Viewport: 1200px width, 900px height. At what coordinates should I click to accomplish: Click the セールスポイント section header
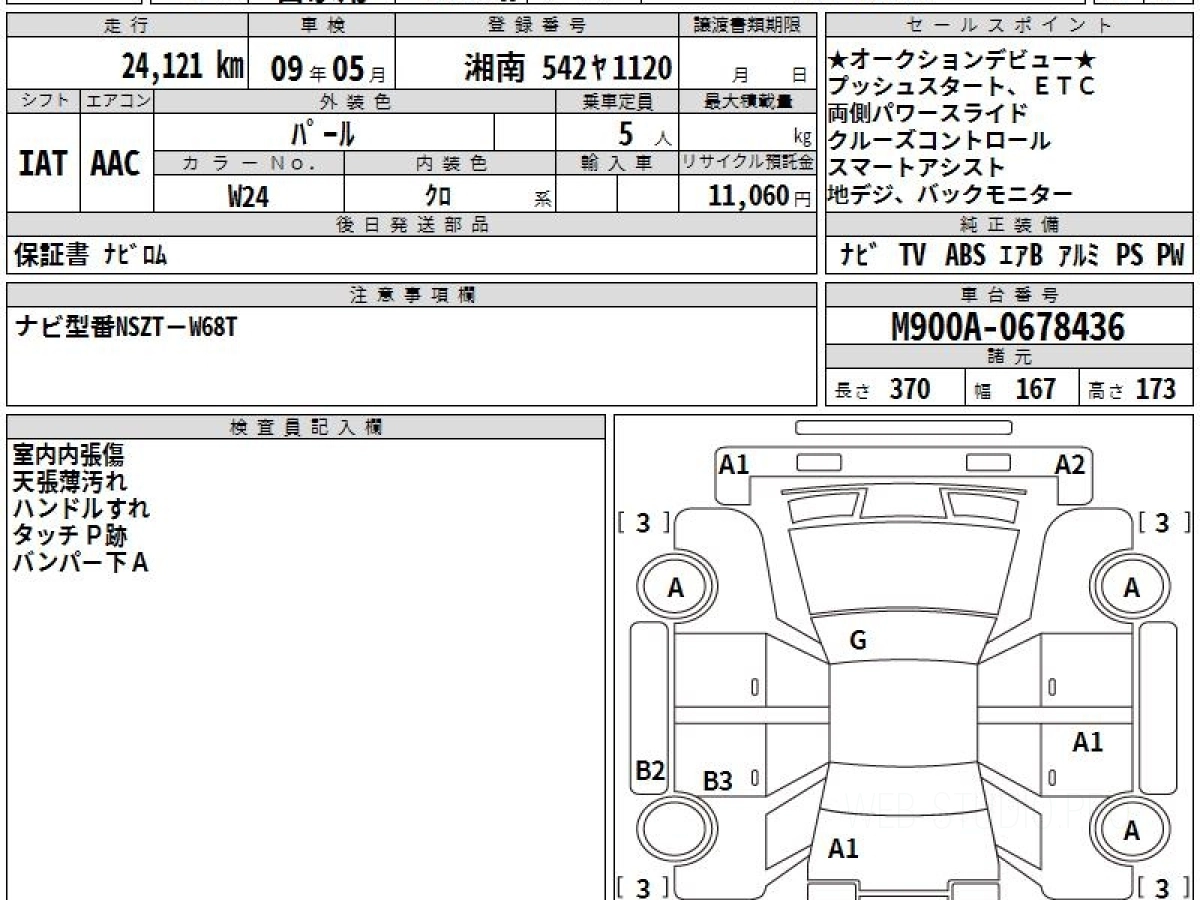coord(1008,26)
